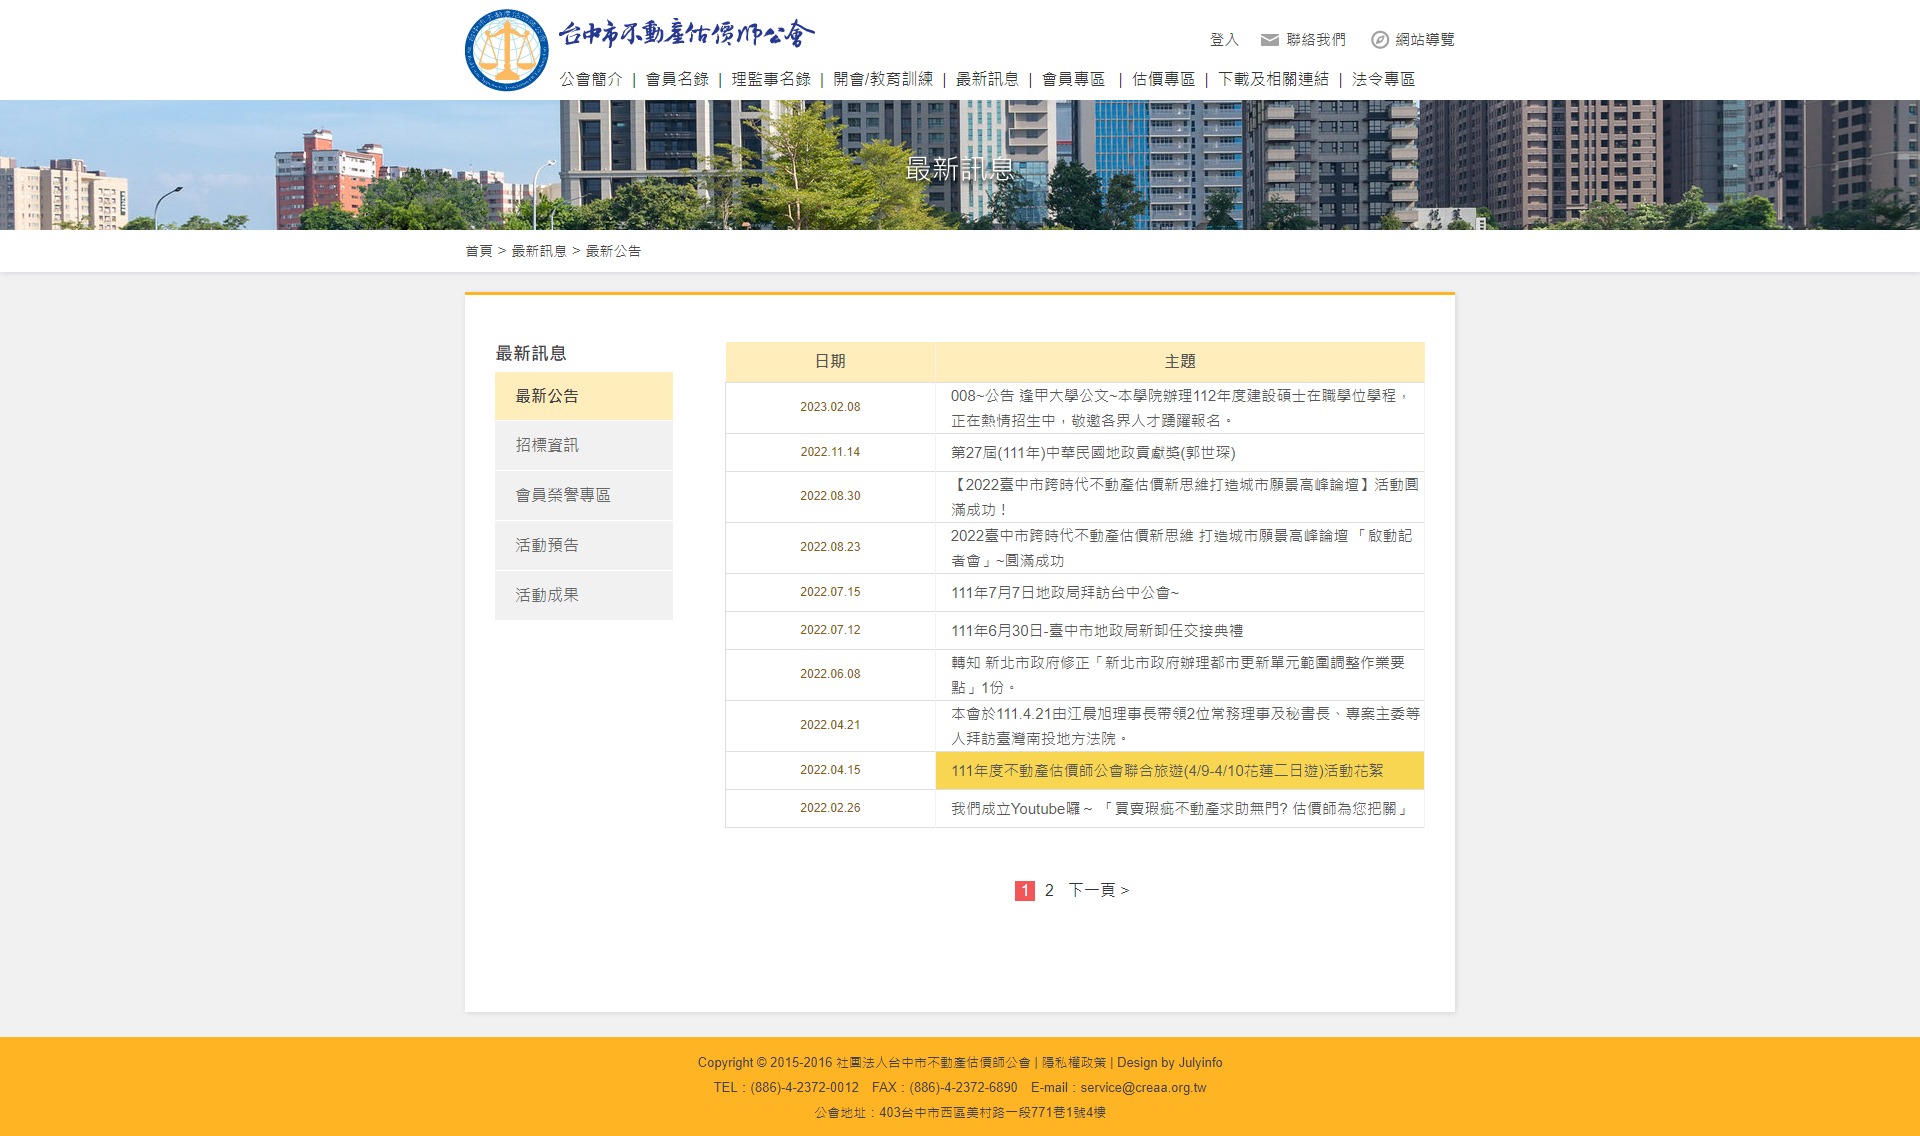
Task: Open the 公會簡介 menu item
Action: click(x=592, y=78)
